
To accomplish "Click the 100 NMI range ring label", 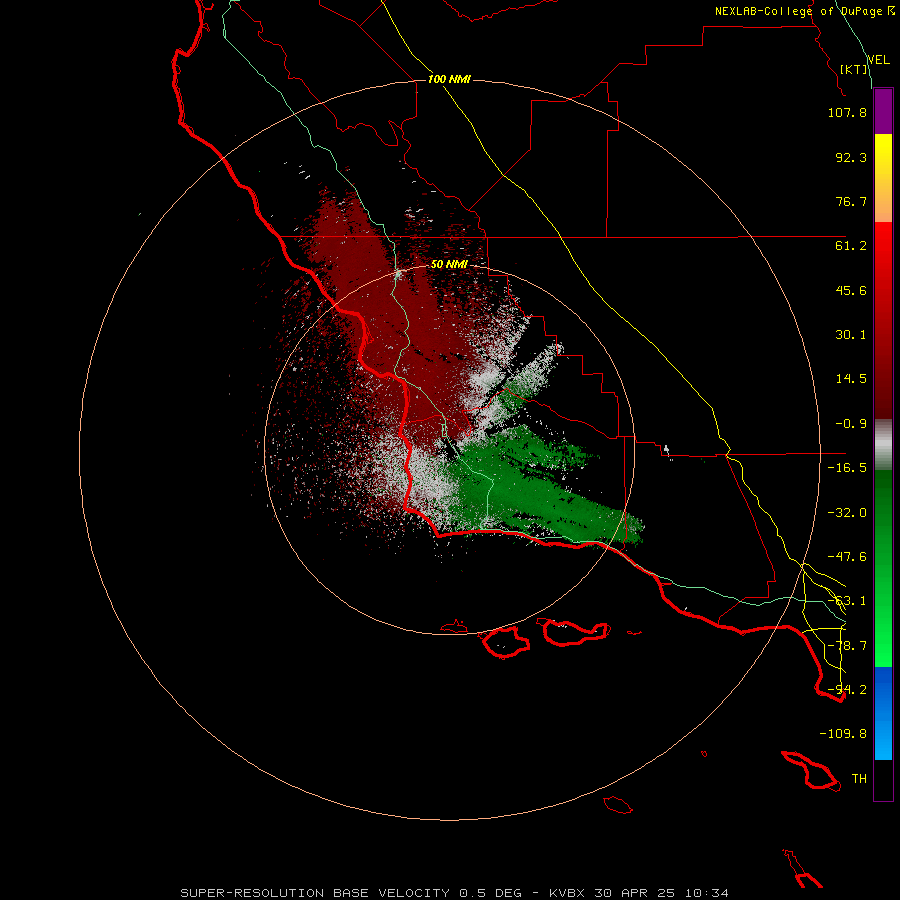I will tap(449, 79).
